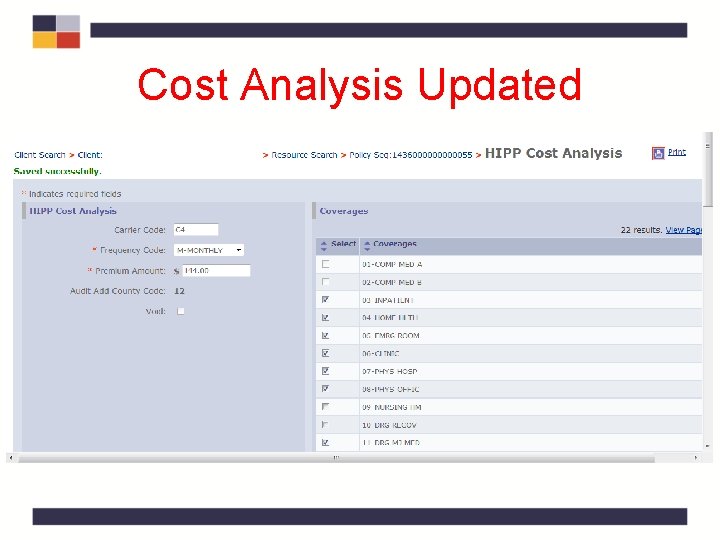Open the Print link
Screen dimensions: 720x540
pos(677,152)
